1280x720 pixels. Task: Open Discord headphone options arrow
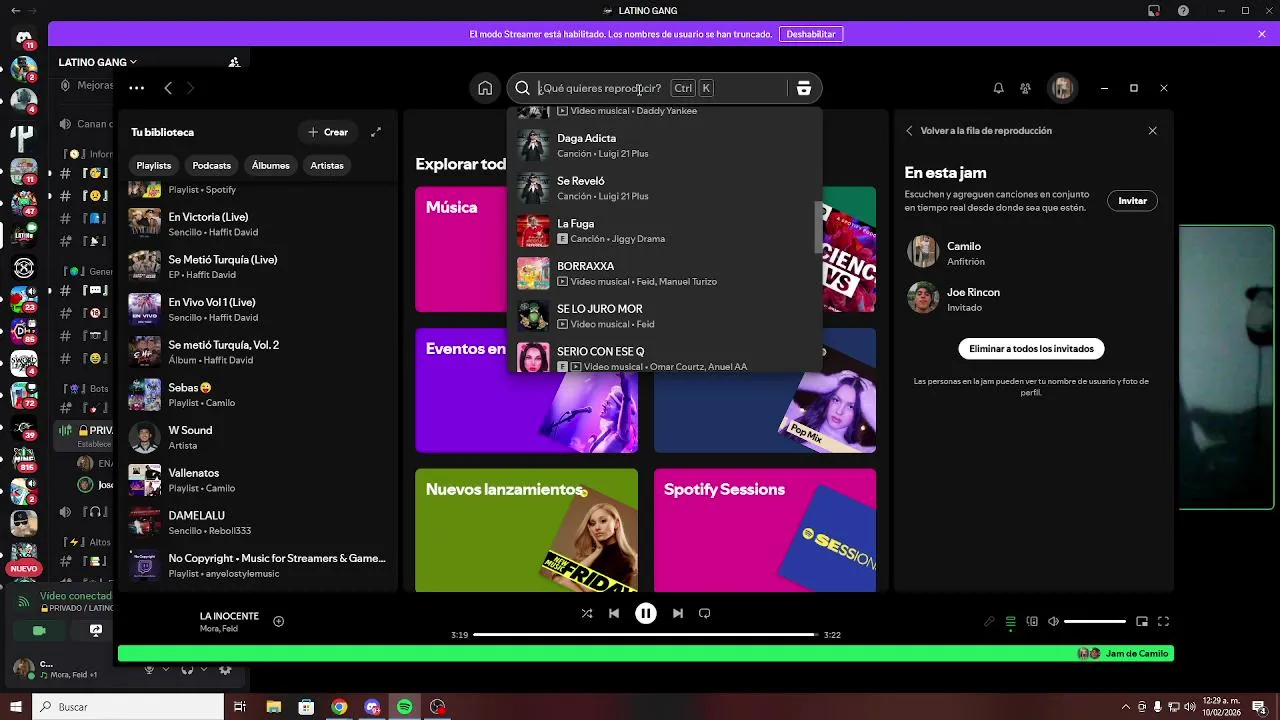click(202, 670)
